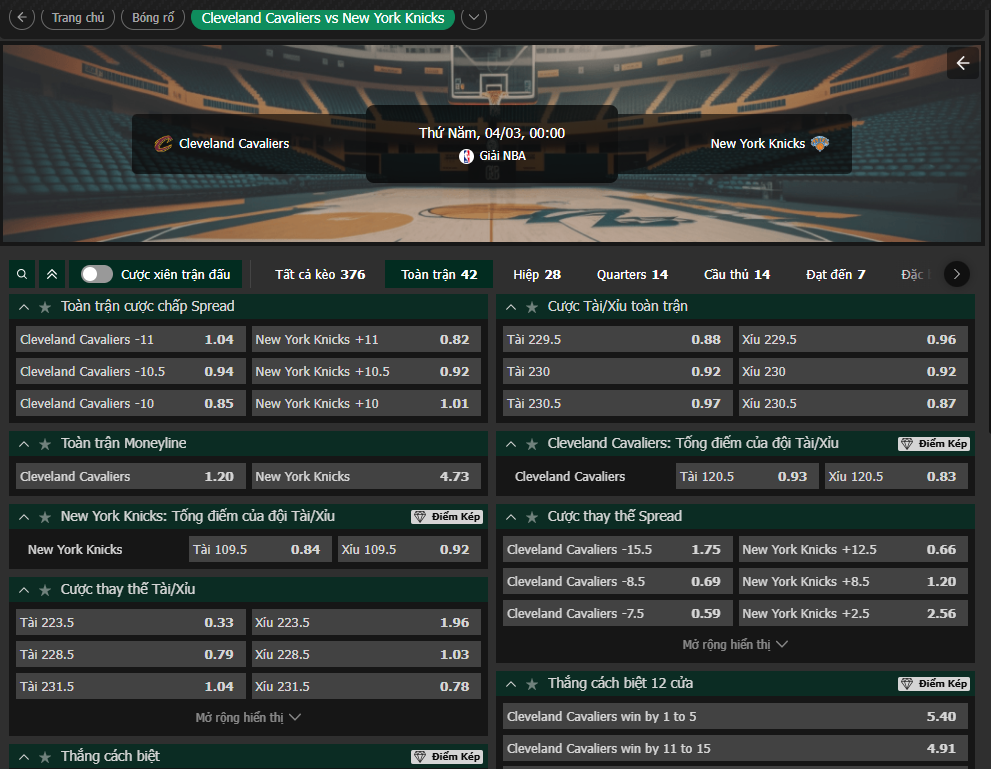
Task: Select Moneyline New York Knicks 4.73
Action: (366, 476)
